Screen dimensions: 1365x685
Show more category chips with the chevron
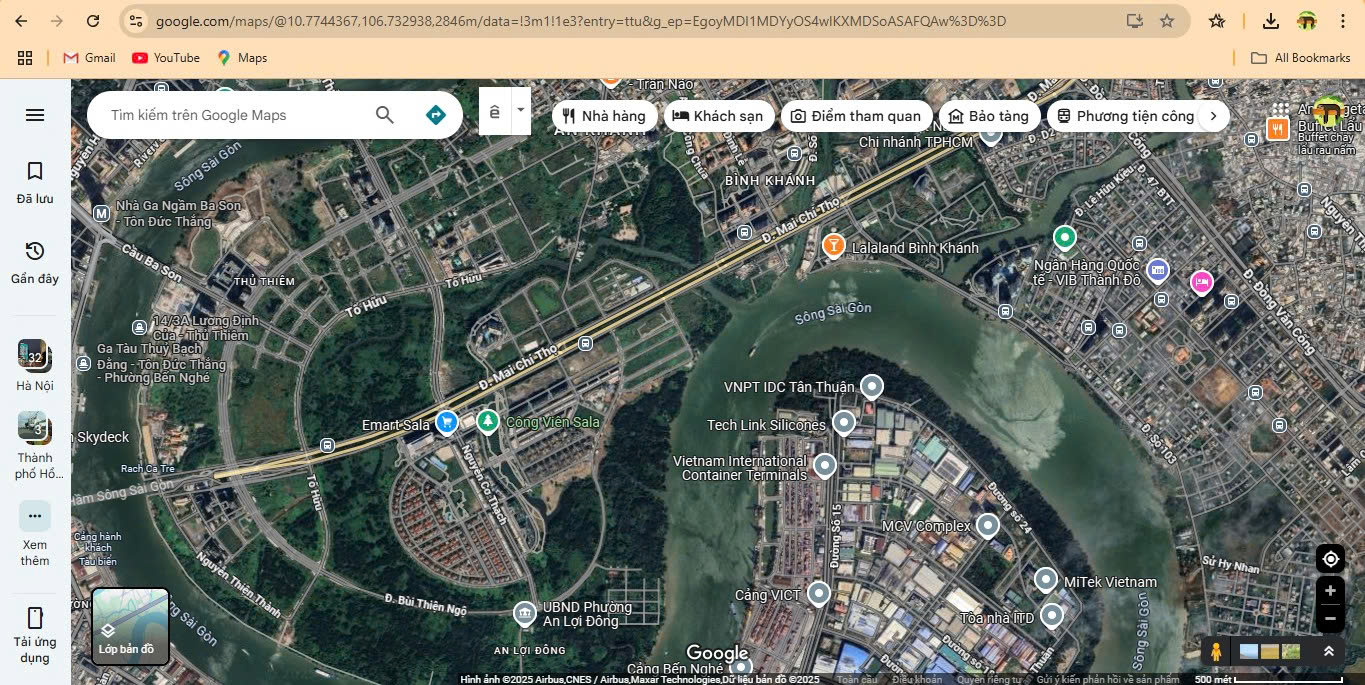click(x=1213, y=116)
